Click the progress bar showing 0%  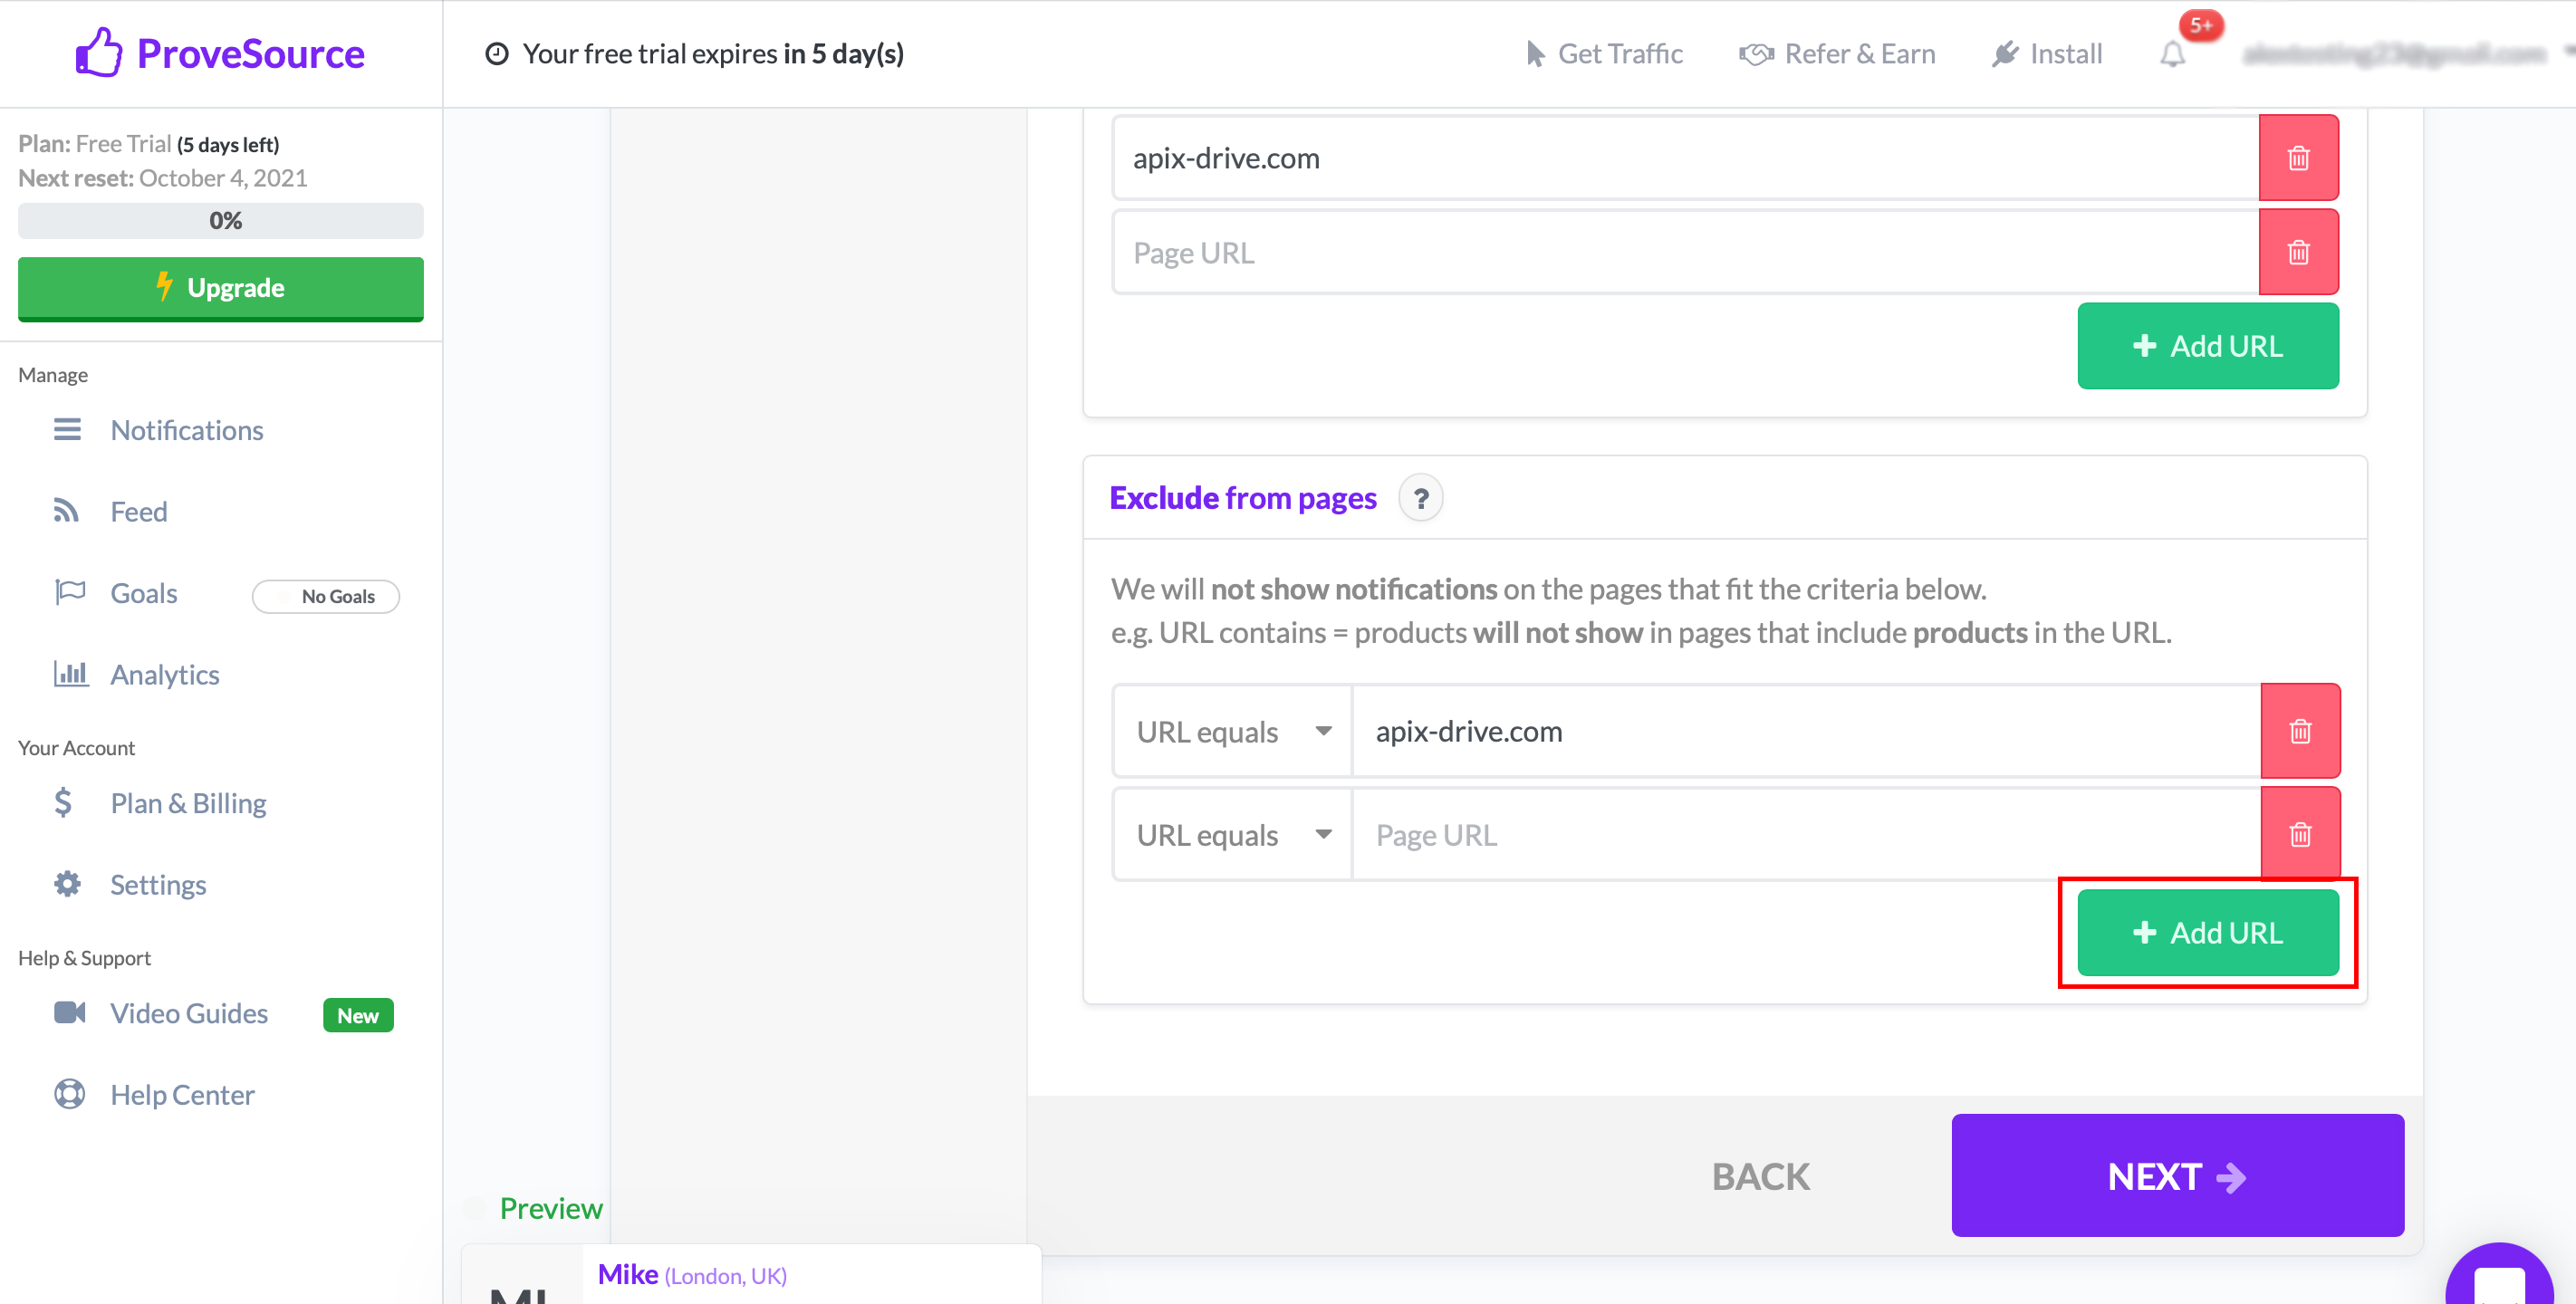click(x=221, y=219)
